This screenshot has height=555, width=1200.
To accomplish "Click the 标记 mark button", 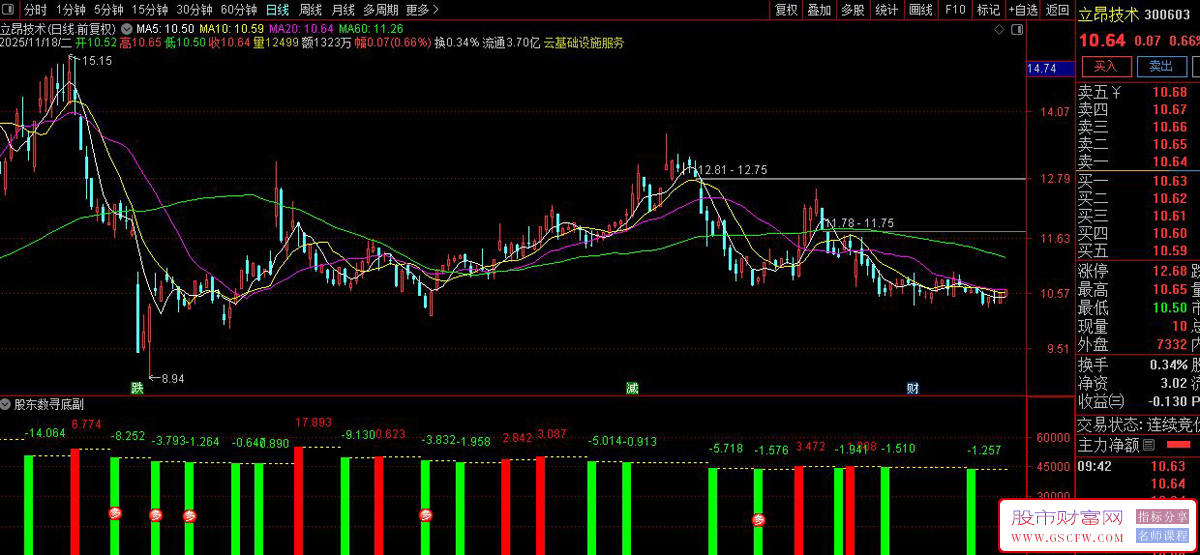I will pyautogui.click(x=988, y=10).
